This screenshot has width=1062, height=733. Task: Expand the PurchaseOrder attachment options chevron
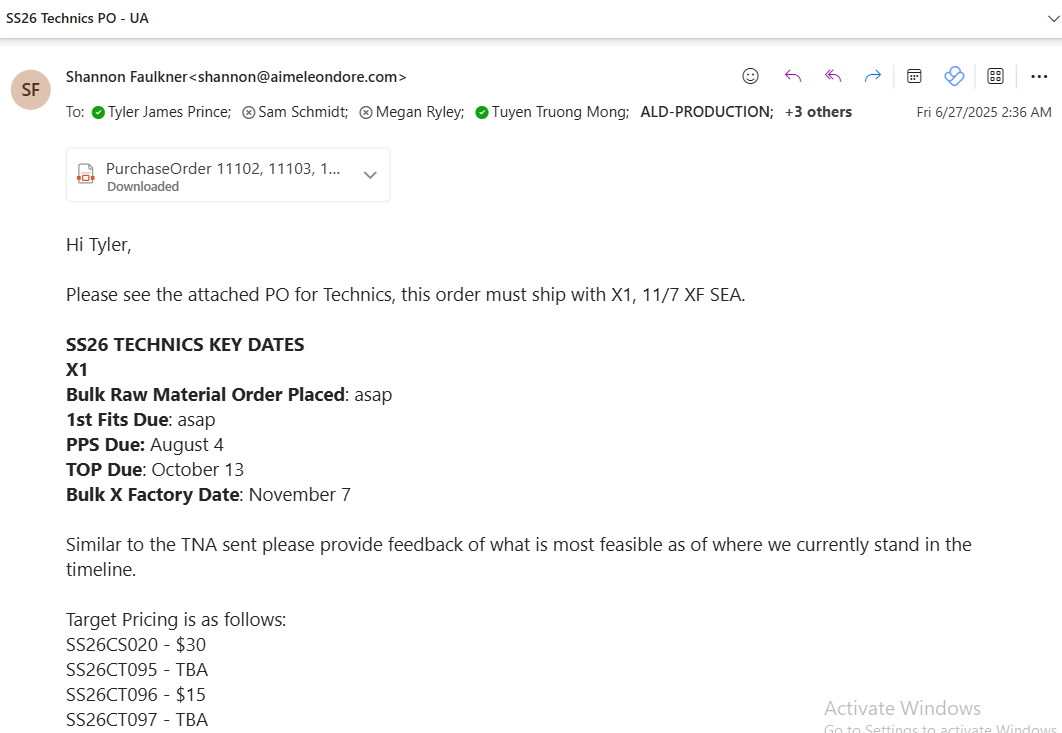(370, 175)
